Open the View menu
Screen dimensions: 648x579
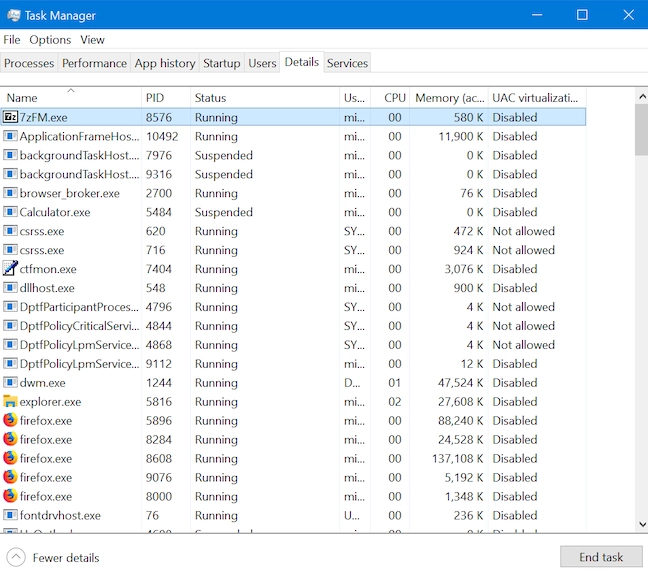[x=92, y=40]
